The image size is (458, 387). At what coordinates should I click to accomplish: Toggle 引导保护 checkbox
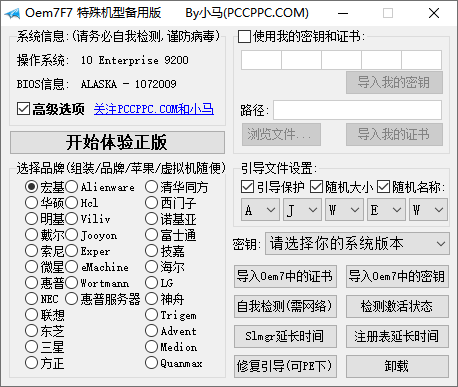click(x=247, y=187)
